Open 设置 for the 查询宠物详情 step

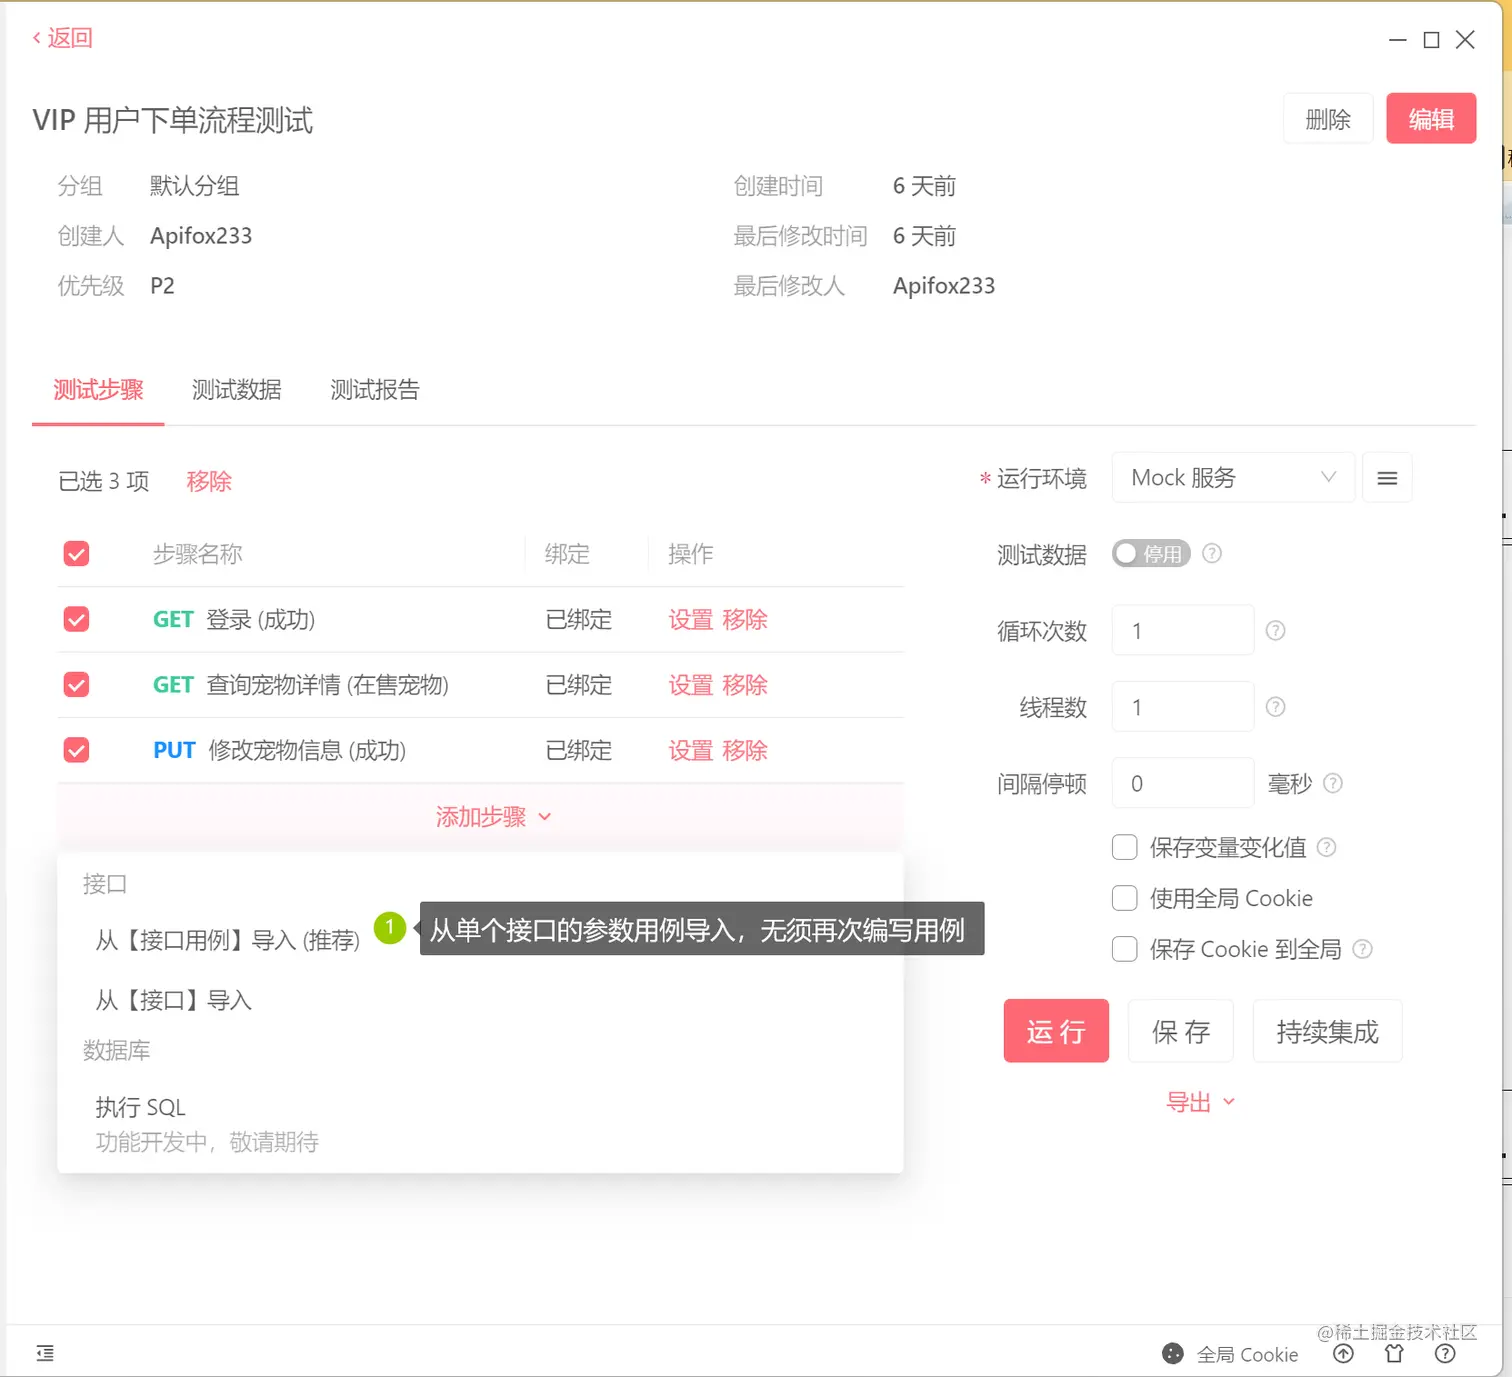[690, 685]
